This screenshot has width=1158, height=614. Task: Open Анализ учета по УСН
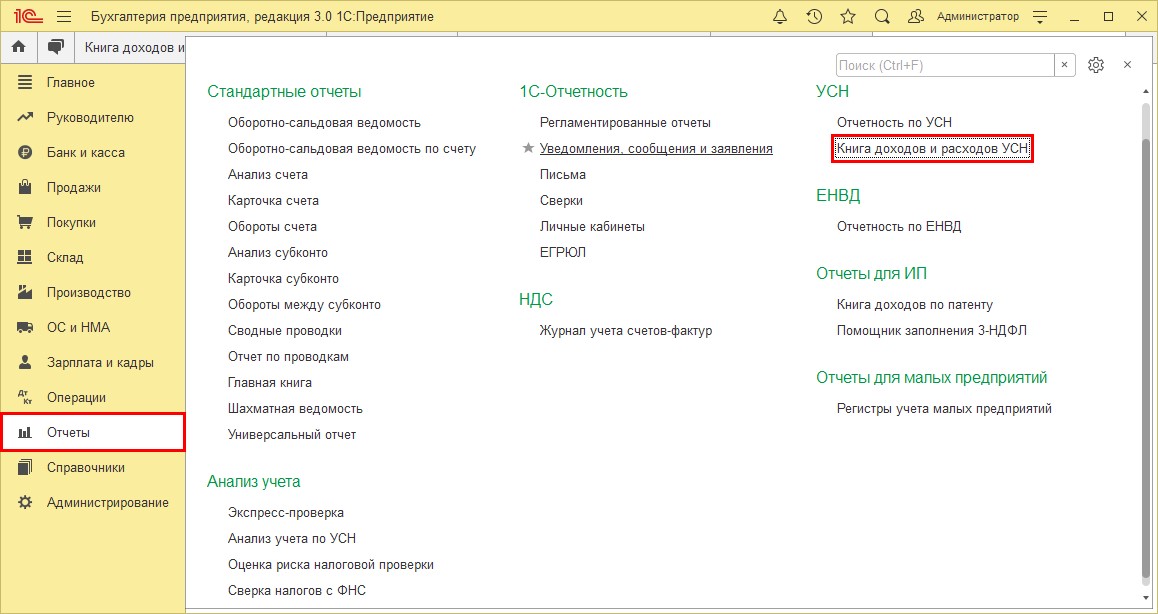292,539
